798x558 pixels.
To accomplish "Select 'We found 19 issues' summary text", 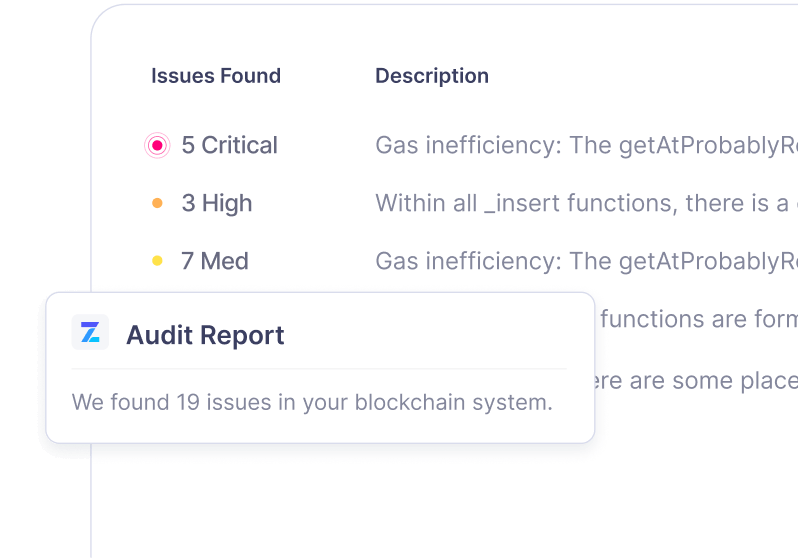I will pos(312,402).
